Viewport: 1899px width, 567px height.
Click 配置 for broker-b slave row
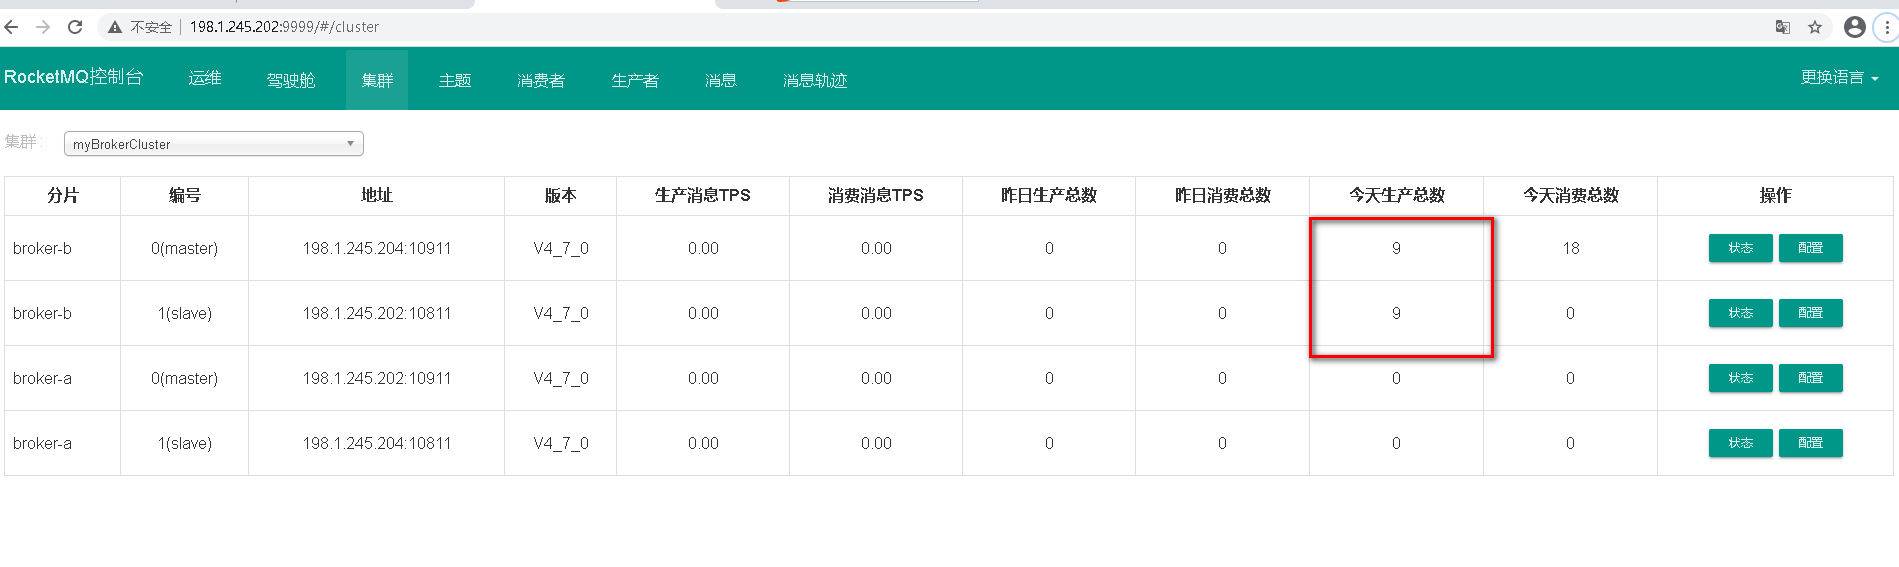1810,313
